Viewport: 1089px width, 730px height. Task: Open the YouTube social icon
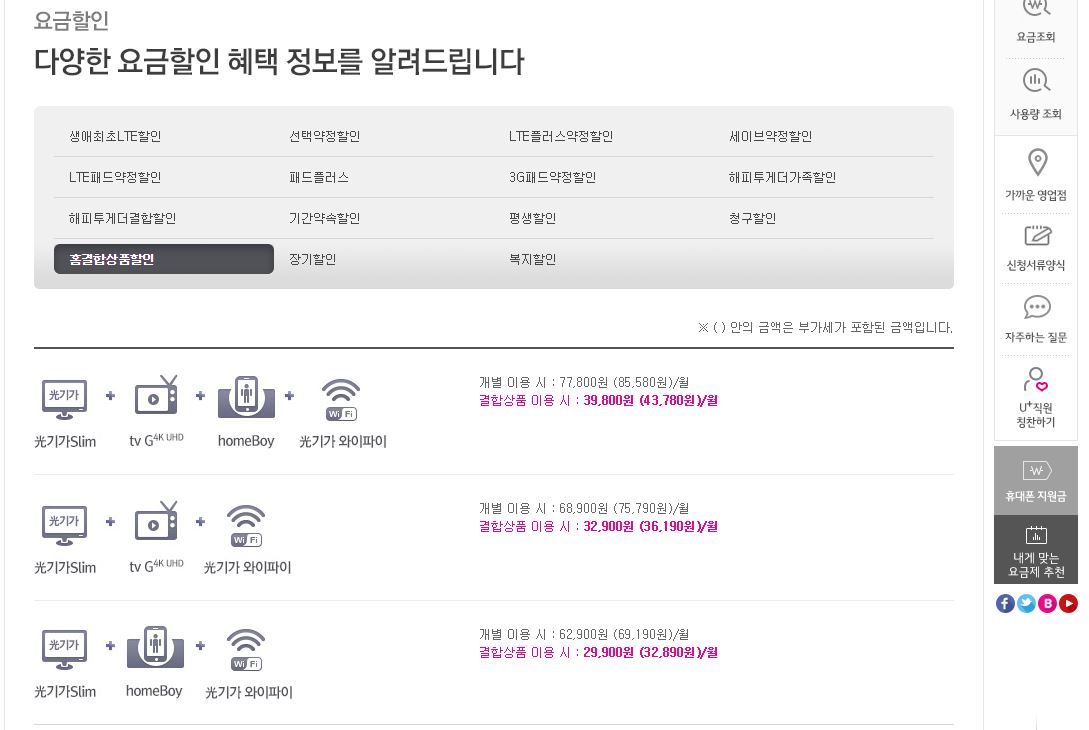(1068, 603)
